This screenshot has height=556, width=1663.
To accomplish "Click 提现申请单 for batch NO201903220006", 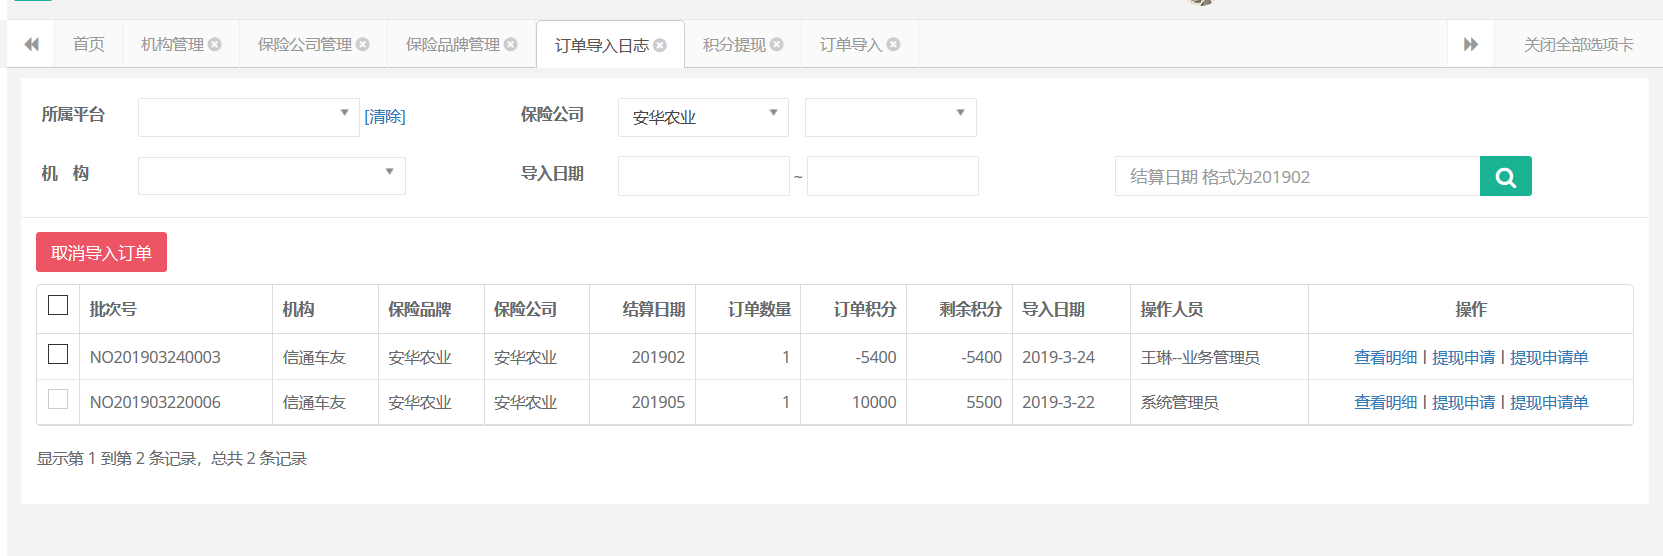I will 1549,402.
